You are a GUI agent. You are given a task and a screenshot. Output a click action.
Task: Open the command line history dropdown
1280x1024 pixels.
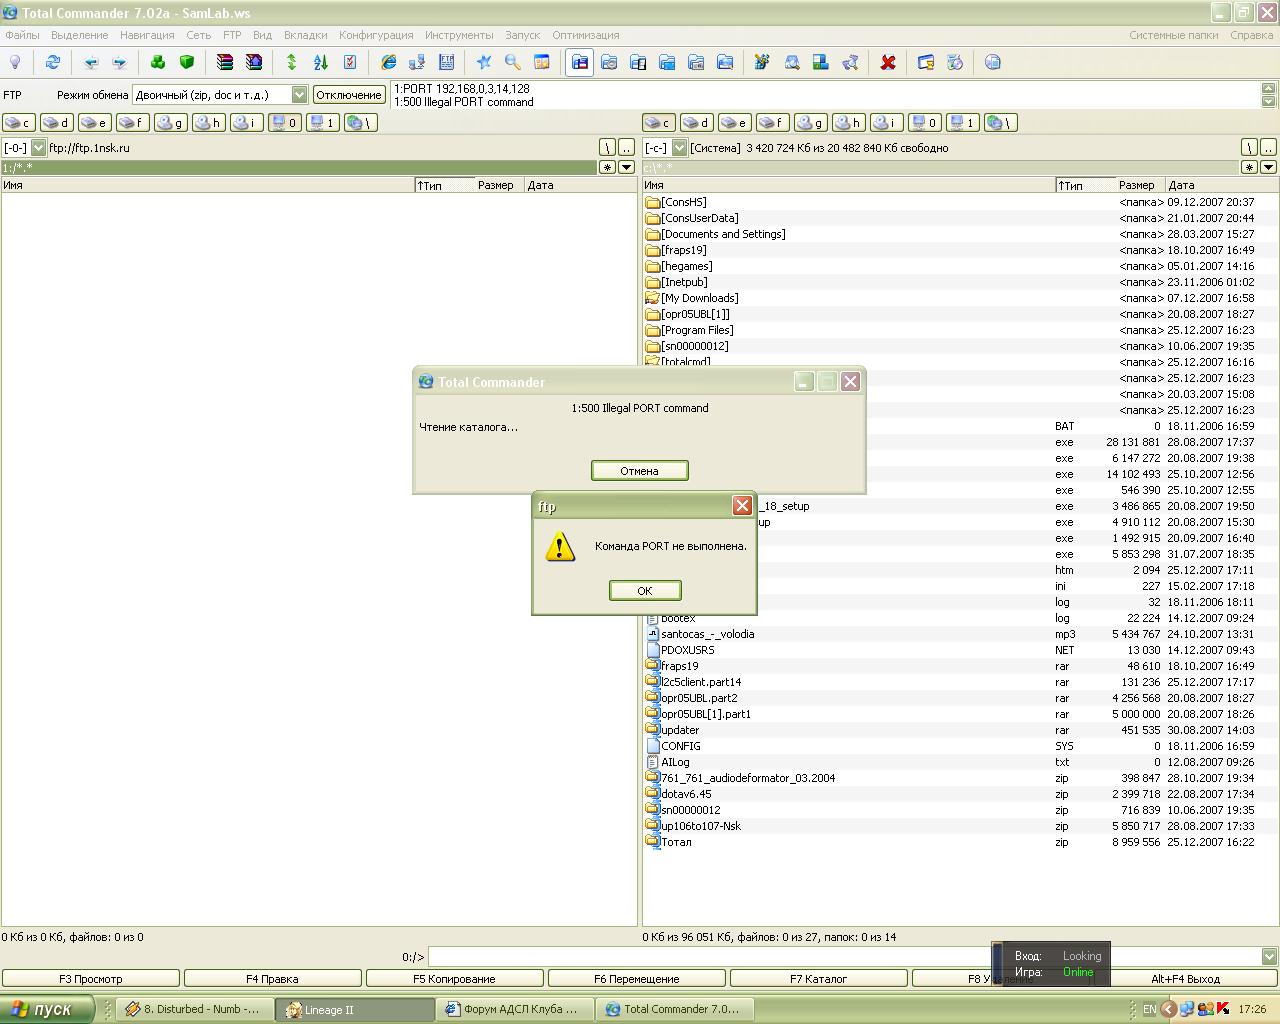click(1269, 957)
